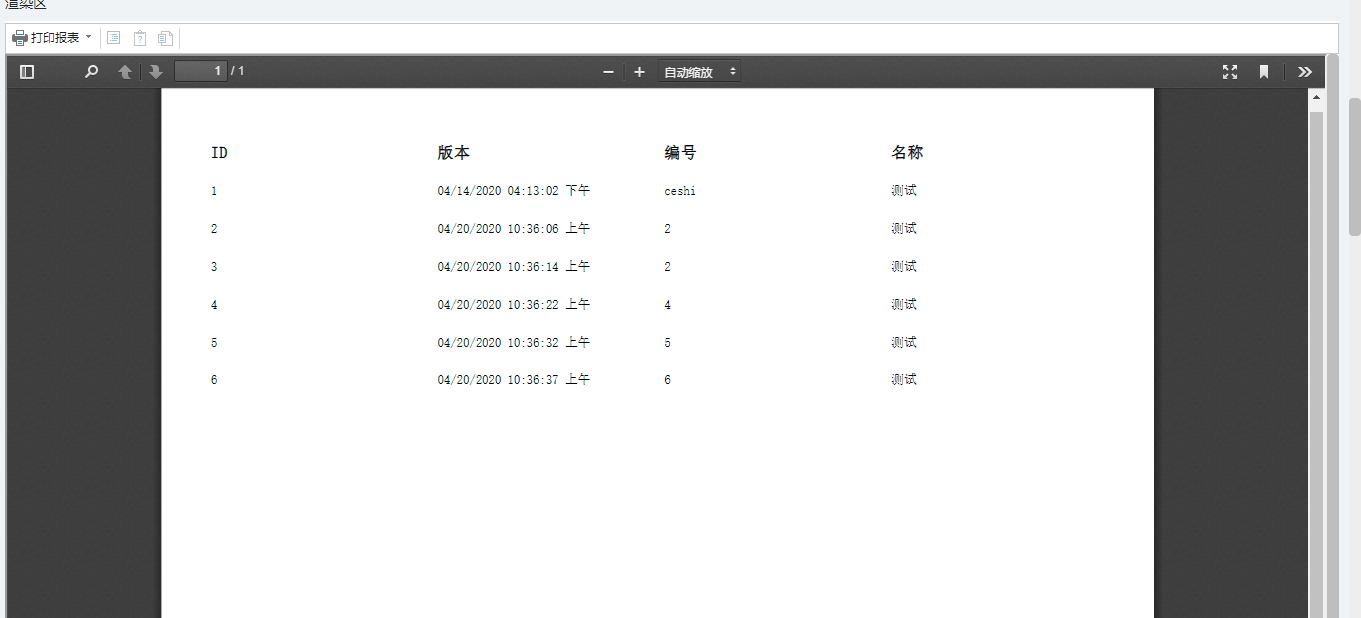Click the date 04/20/2020 10:36:22 上午
The height and width of the screenshot is (618, 1361).
pos(514,305)
